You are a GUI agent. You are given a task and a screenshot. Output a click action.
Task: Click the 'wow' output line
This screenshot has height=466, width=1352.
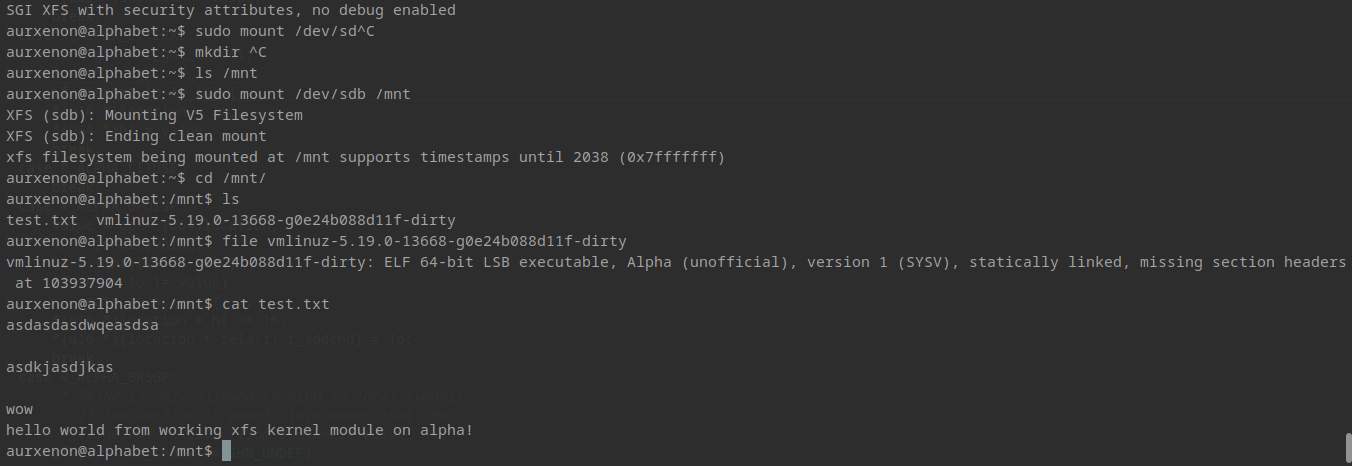(x=19, y=409)
